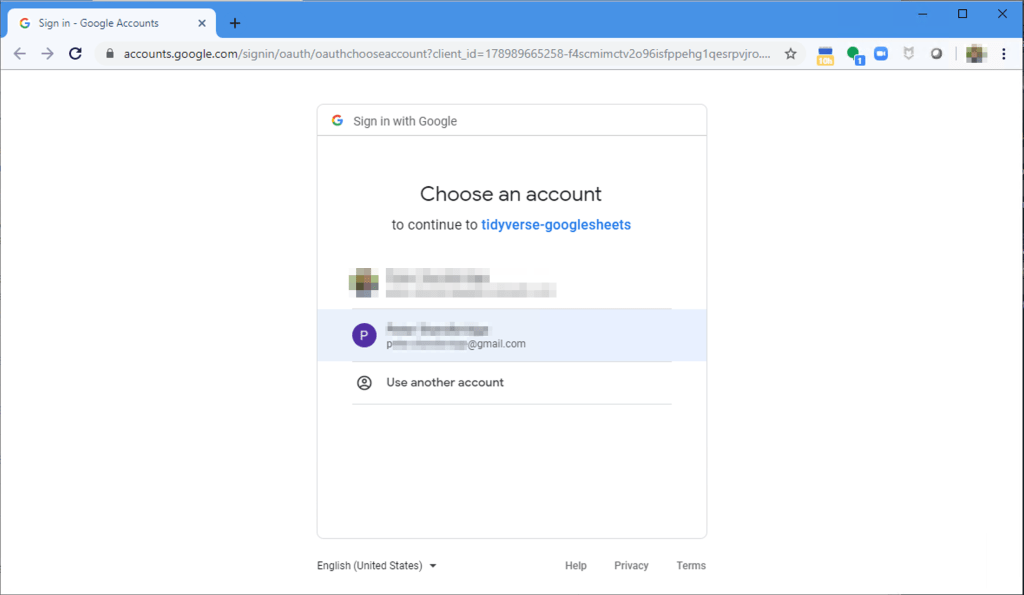The height and width of the screenshot is (595, 1024).
Task: Open the tidyverse-googlesheets link
Action: [x=556, y=225]
